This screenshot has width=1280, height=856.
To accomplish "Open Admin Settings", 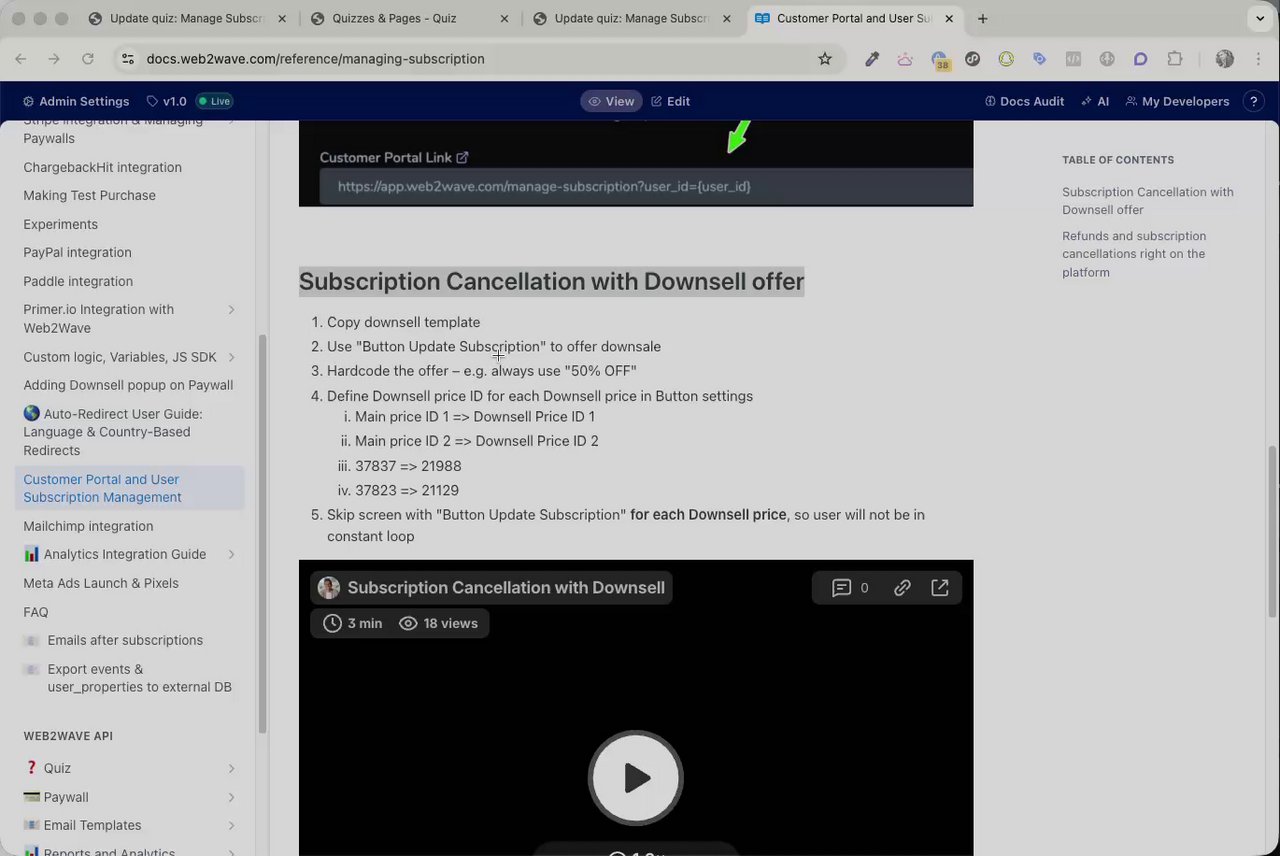I will [x=76, y=101].
